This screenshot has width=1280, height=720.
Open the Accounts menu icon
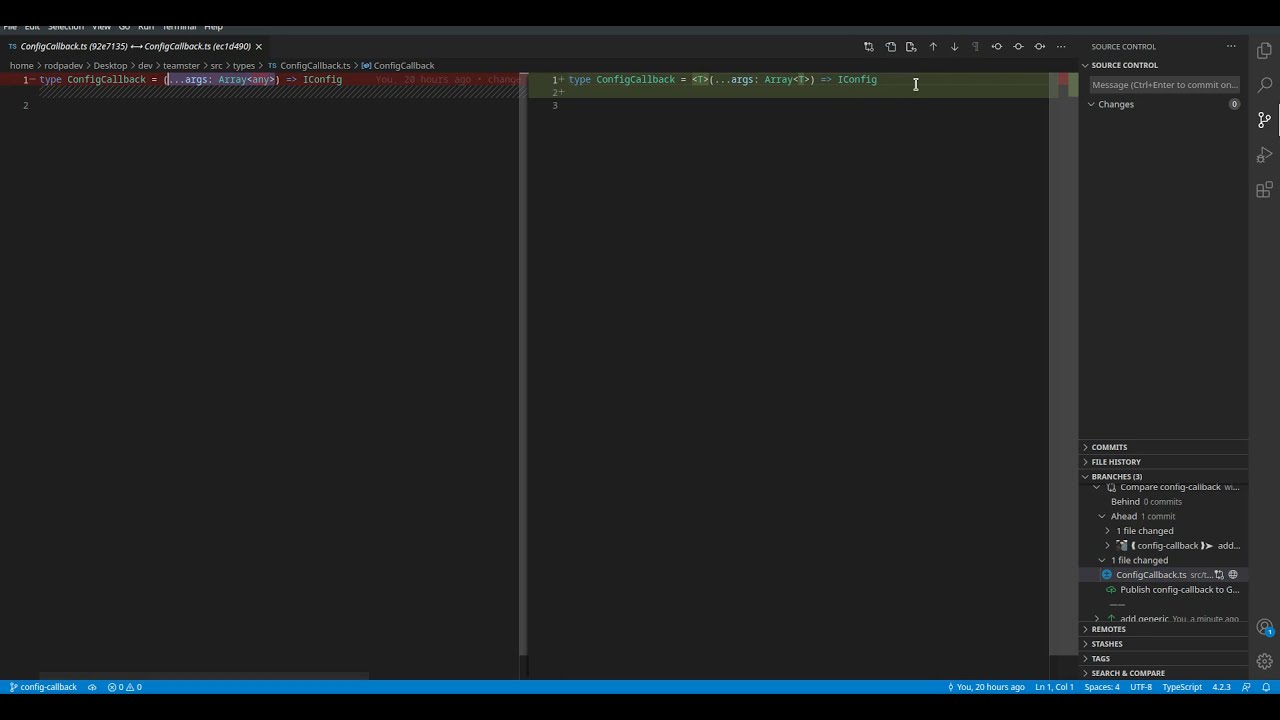coord(1264,628)
